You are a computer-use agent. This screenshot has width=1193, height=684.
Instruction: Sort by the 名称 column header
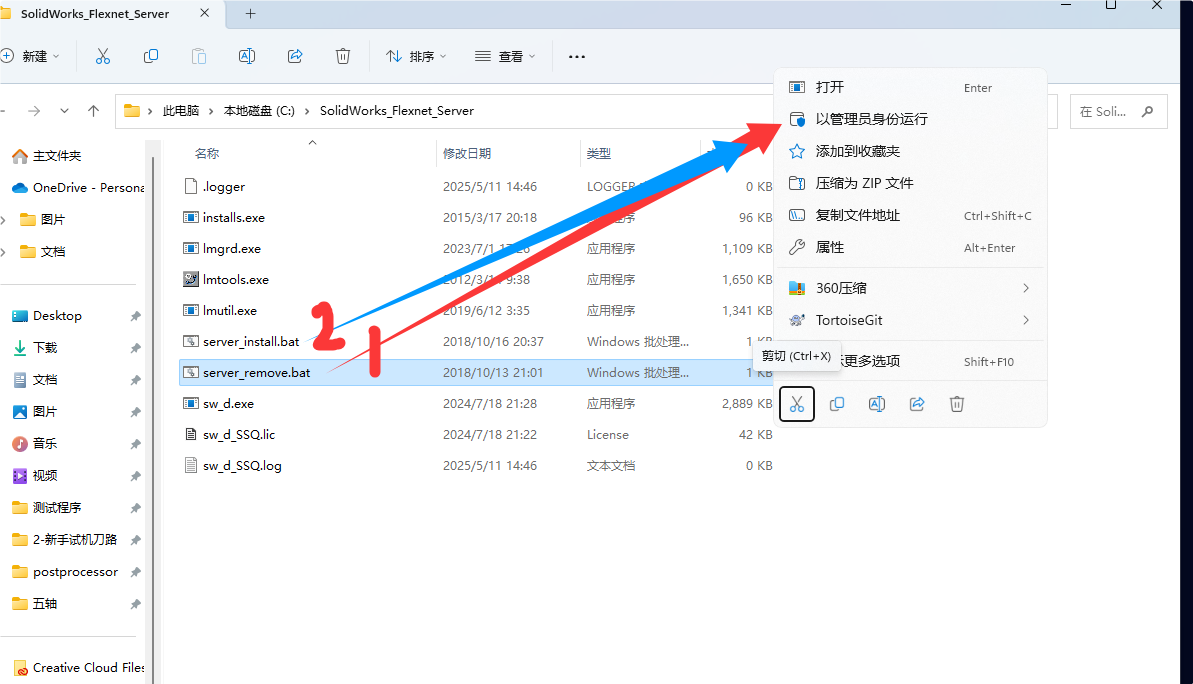(x=207, y=154)
